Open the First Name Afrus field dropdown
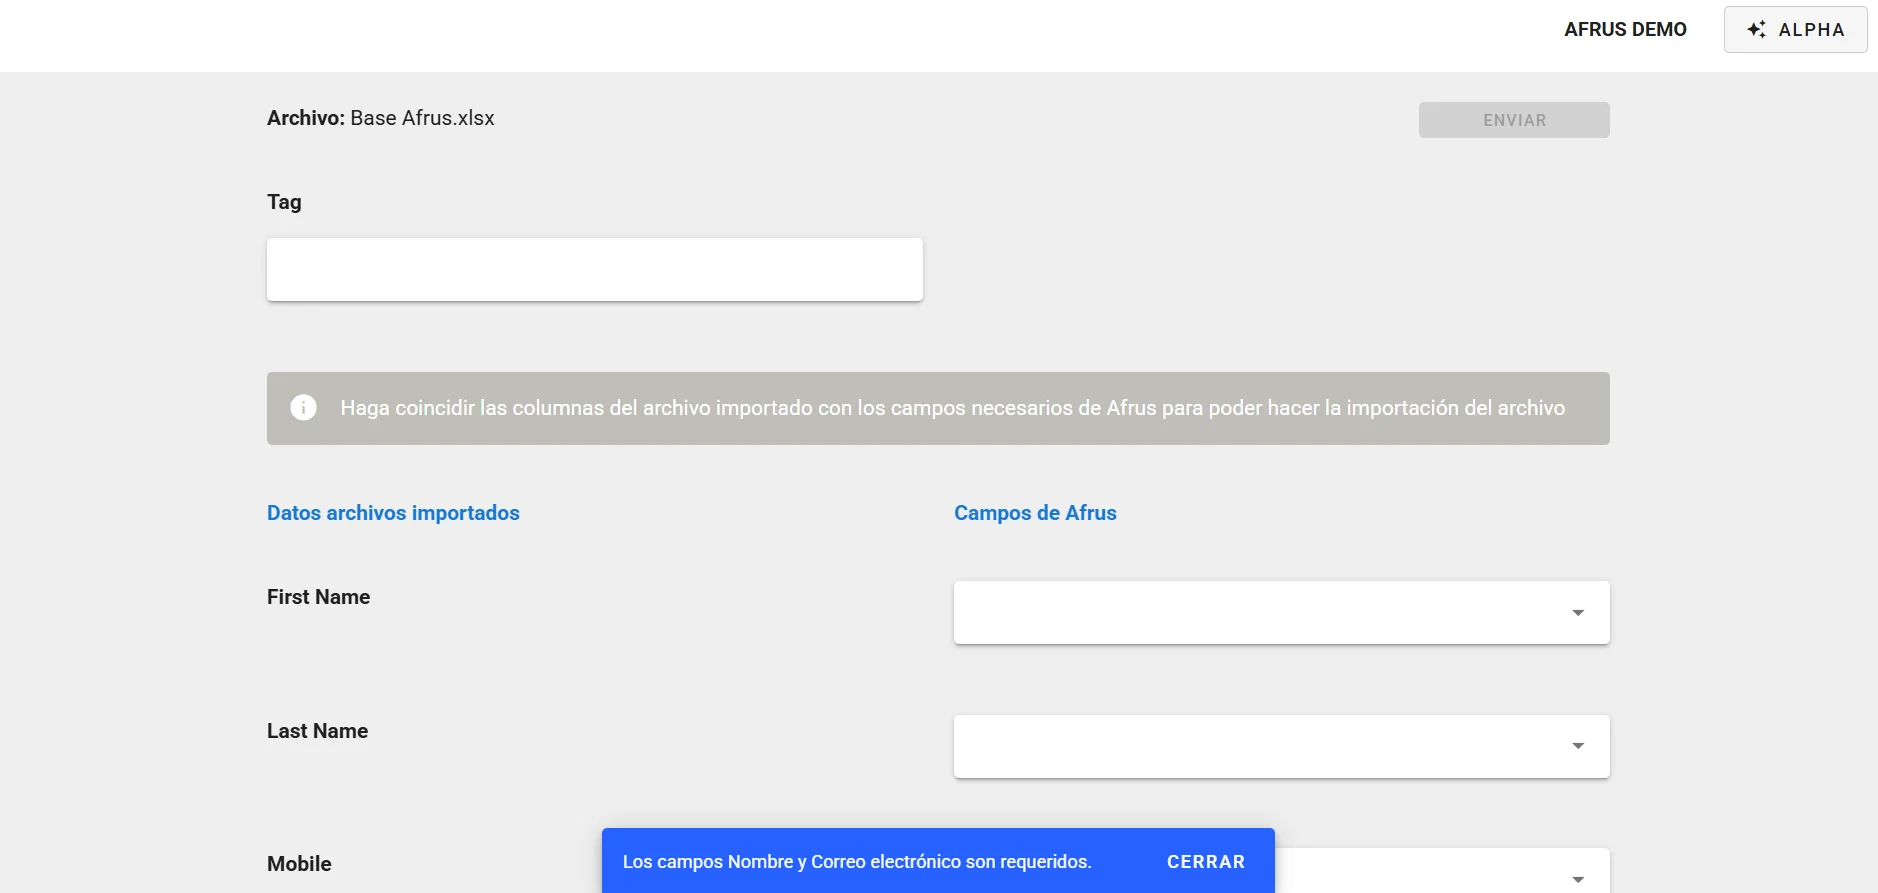1878x893 pixels. coord(1281,612)
